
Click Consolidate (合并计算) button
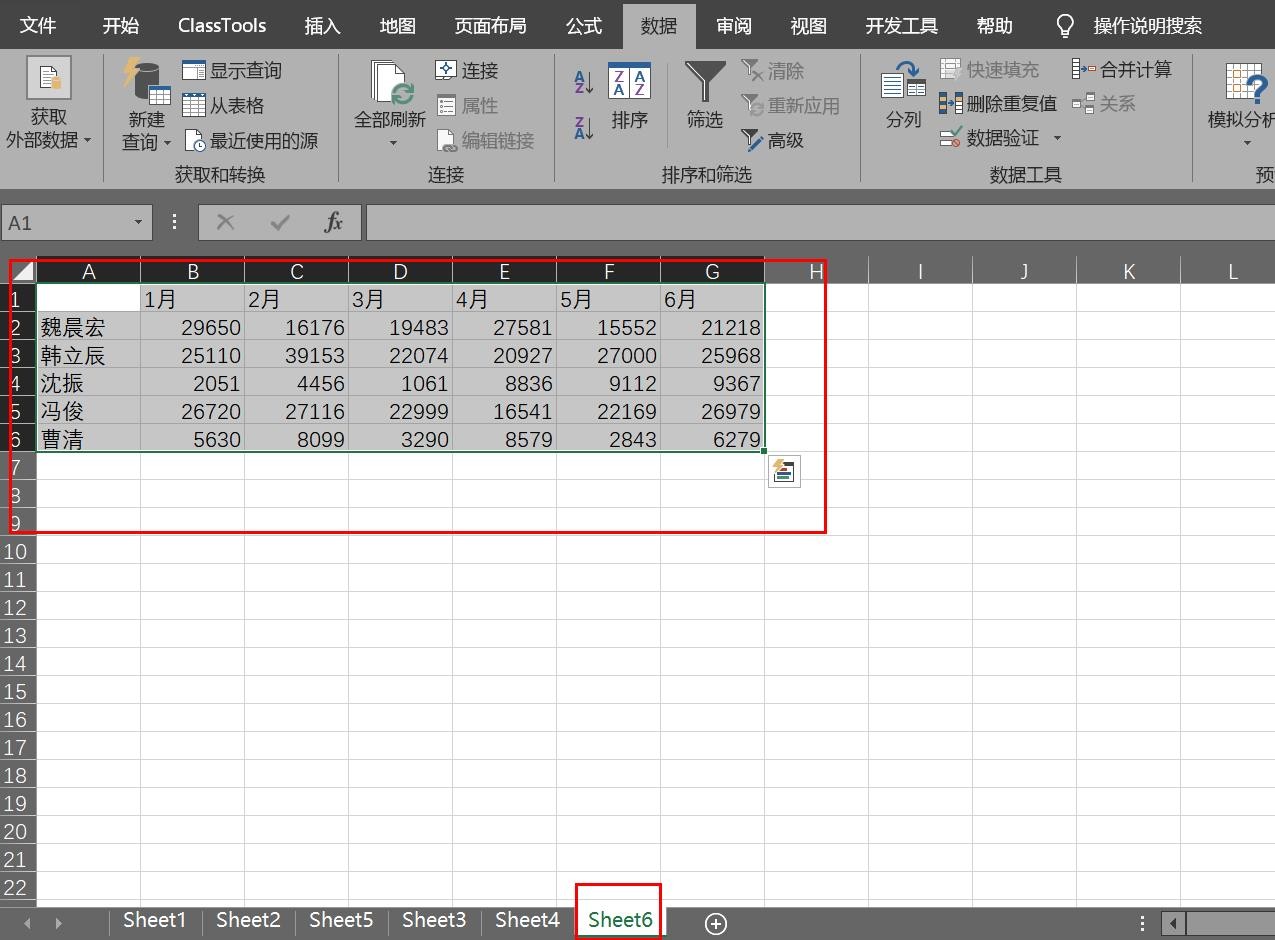1122,70
